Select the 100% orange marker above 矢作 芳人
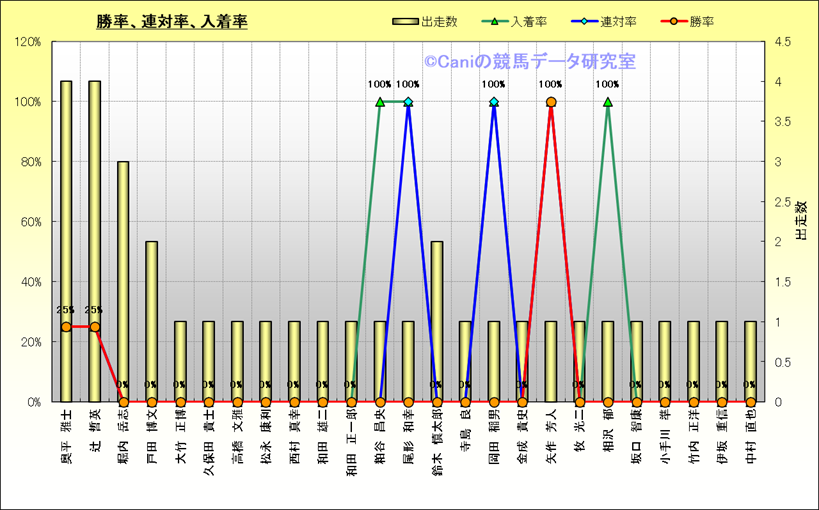Screen dimensions: 819x510 (x=551, y=102)
